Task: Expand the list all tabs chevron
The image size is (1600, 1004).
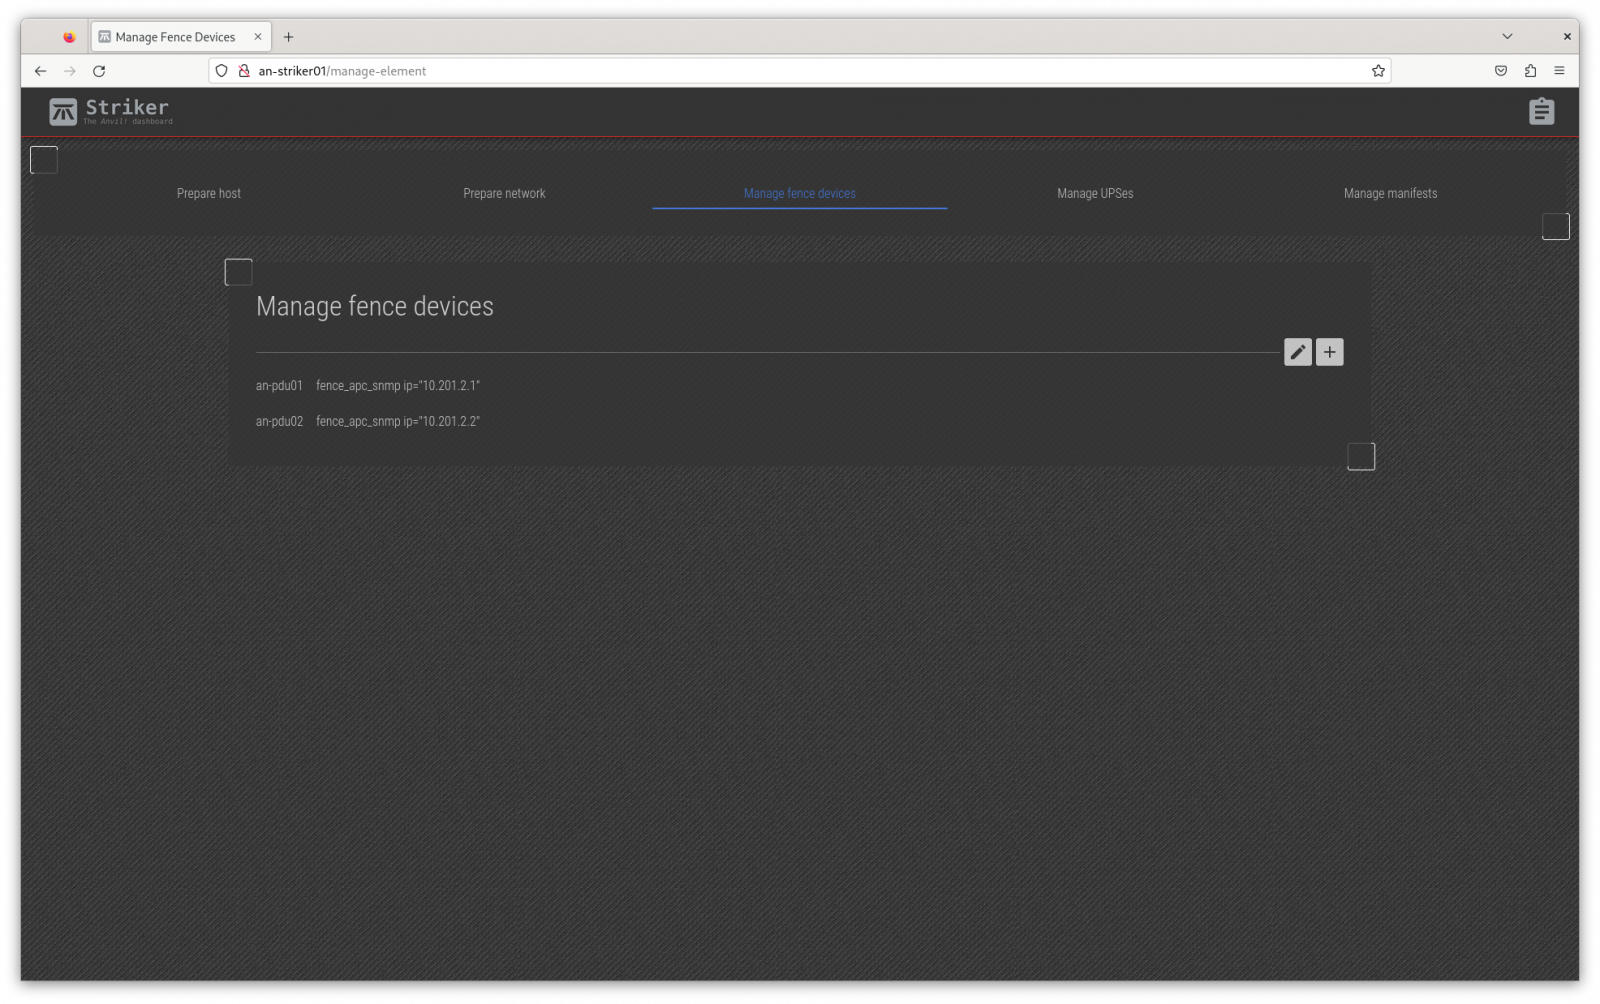Action: tap(1507, 37)
